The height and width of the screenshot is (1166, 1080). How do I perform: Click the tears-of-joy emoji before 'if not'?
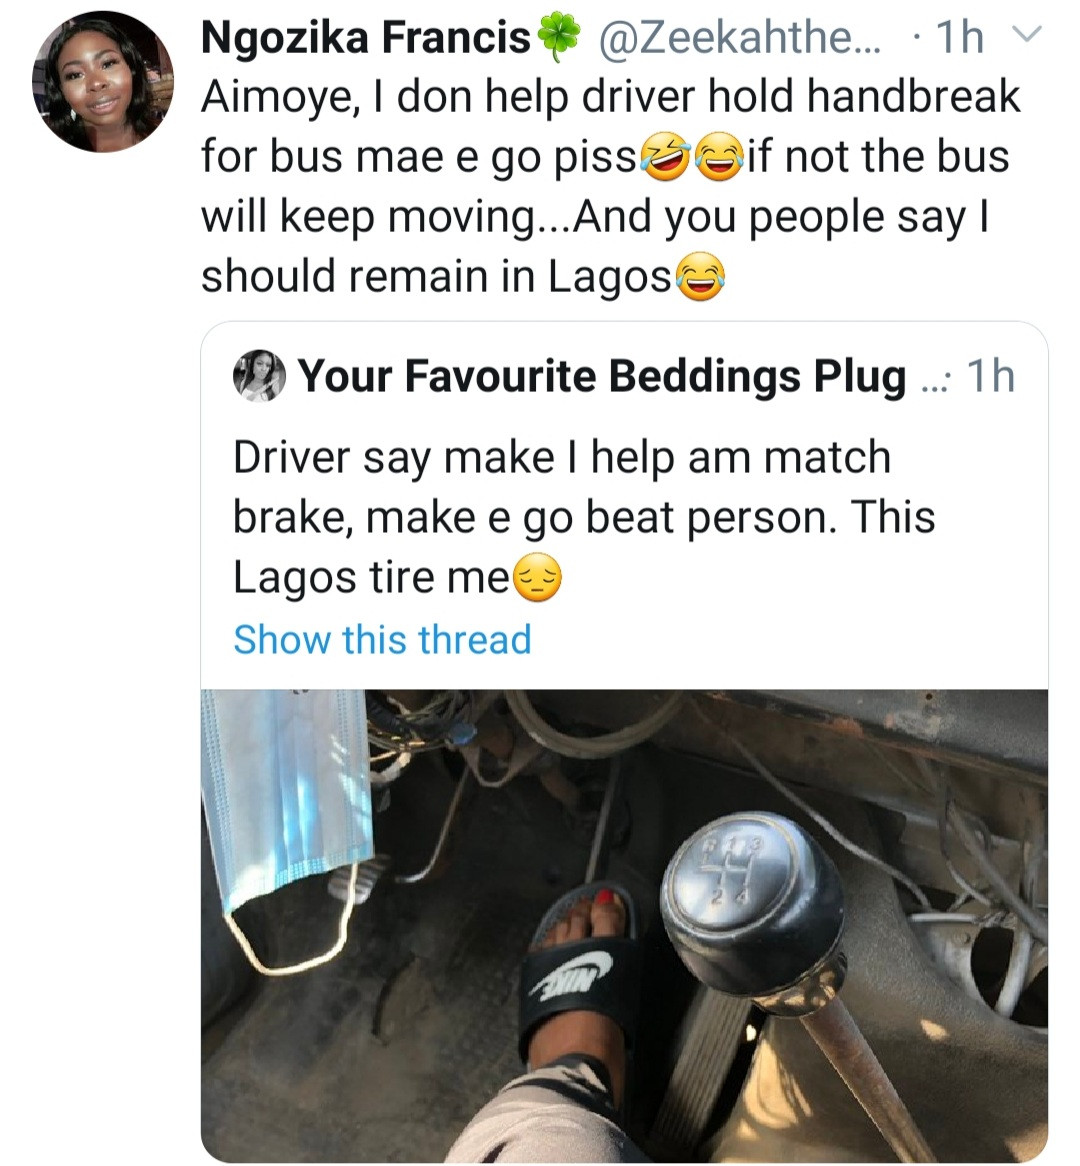pos(717,157)
